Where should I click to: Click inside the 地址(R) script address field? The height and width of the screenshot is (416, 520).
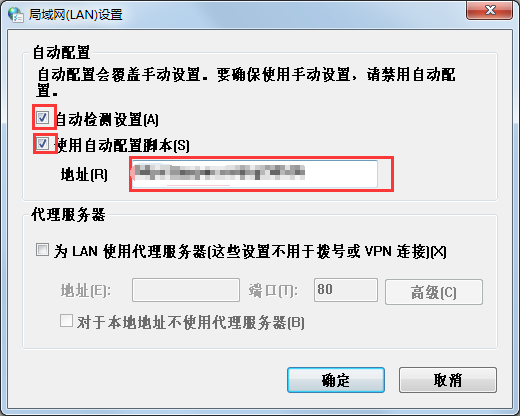click(255, 174)
